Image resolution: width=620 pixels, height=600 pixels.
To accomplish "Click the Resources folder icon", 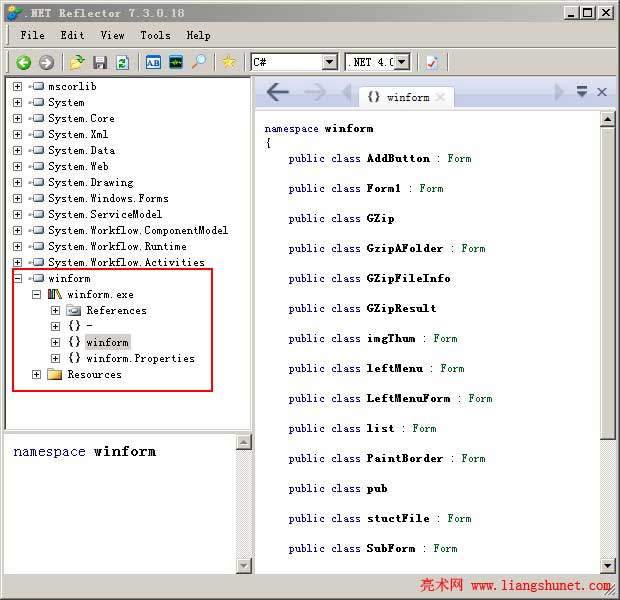I will [55, 374].
